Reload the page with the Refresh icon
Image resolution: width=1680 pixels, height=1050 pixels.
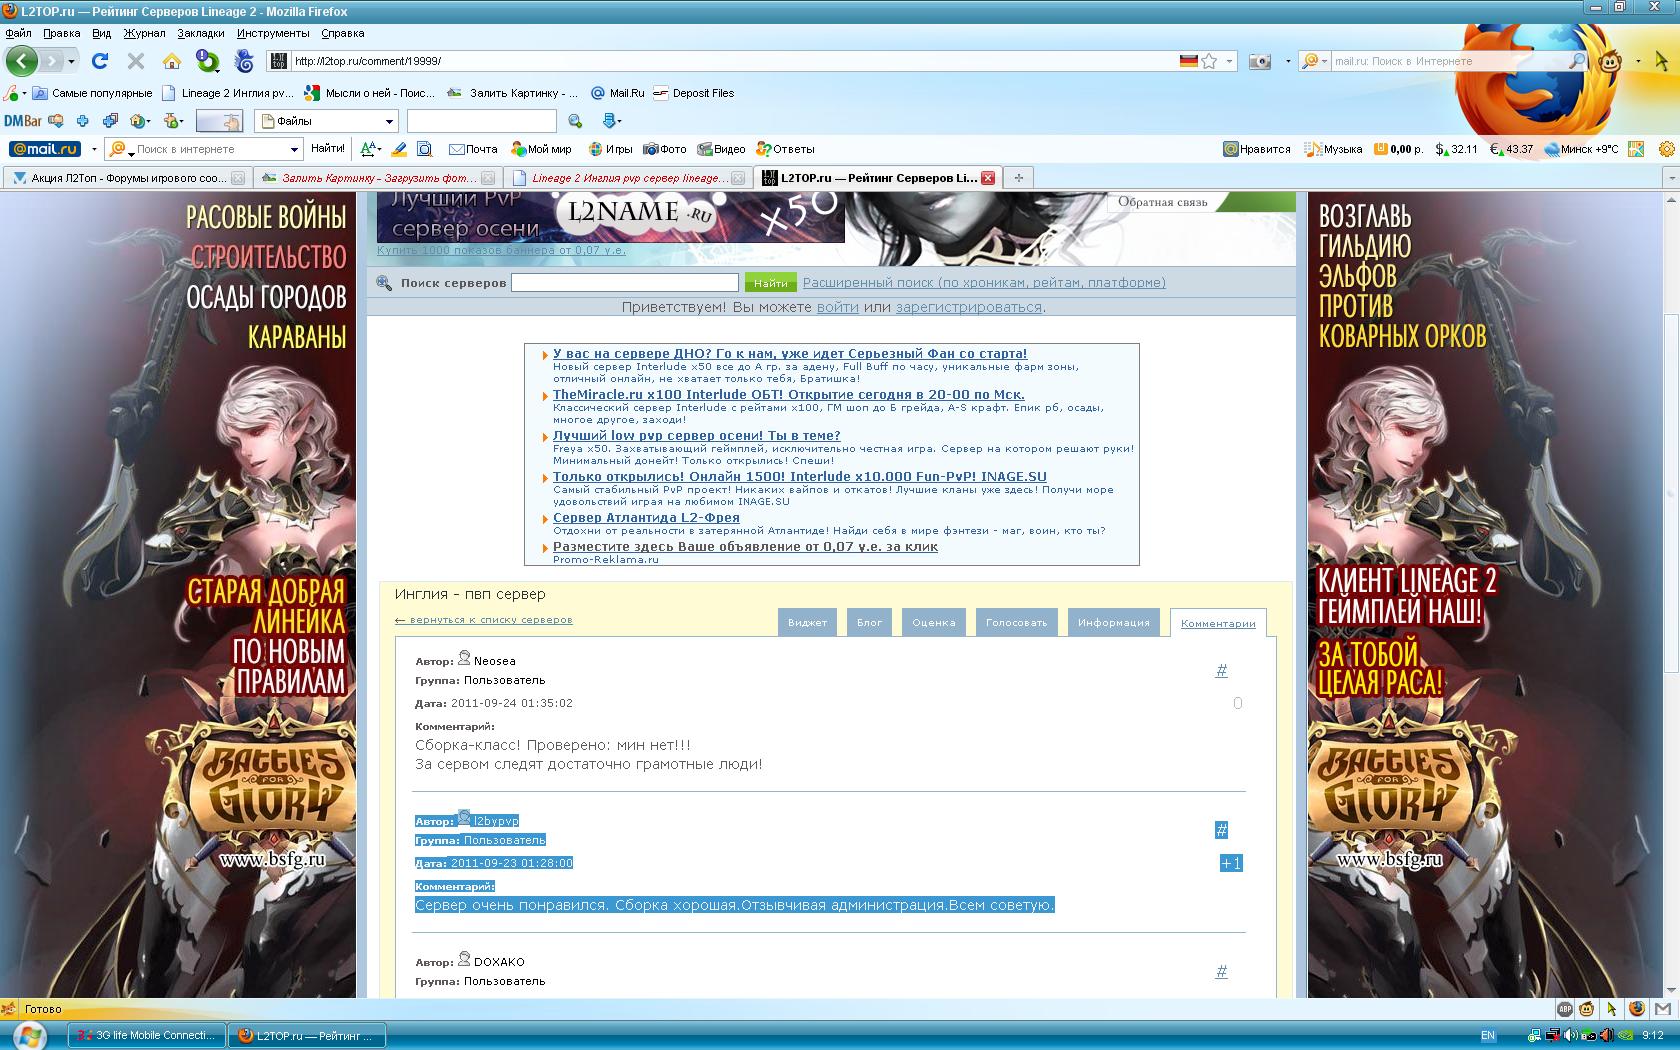tap(99, 61)
